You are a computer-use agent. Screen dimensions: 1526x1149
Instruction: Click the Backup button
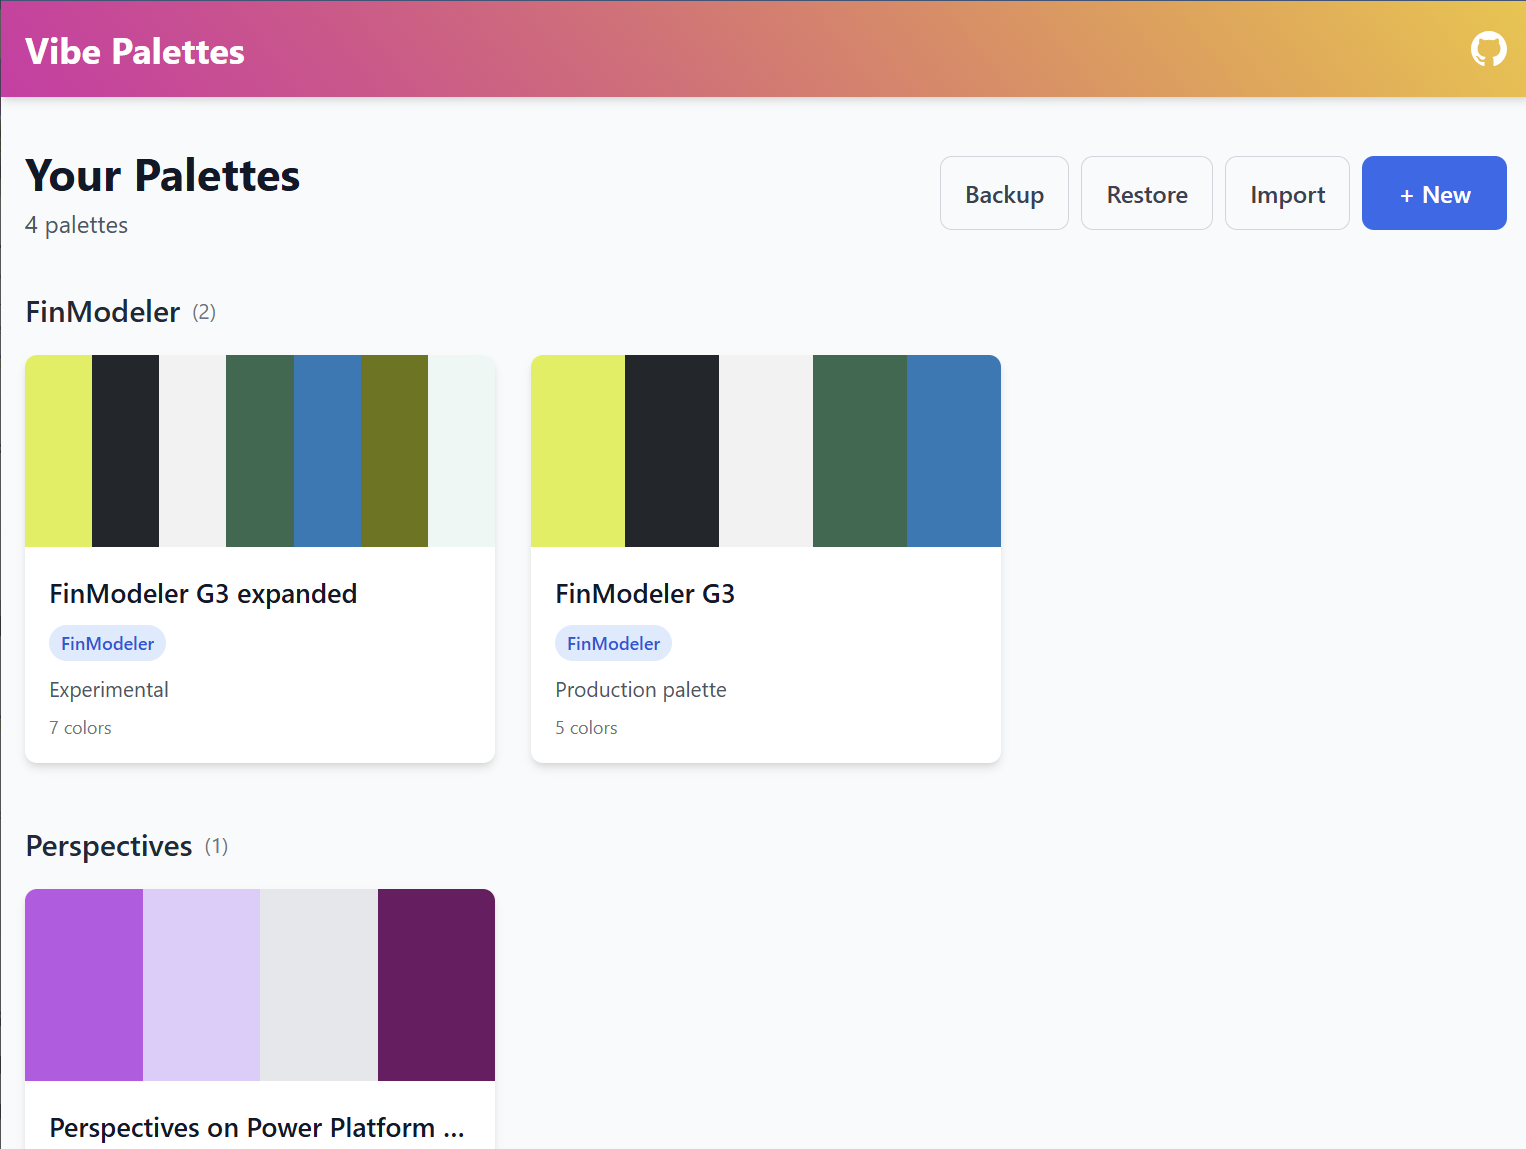(x=1004, y=193)
